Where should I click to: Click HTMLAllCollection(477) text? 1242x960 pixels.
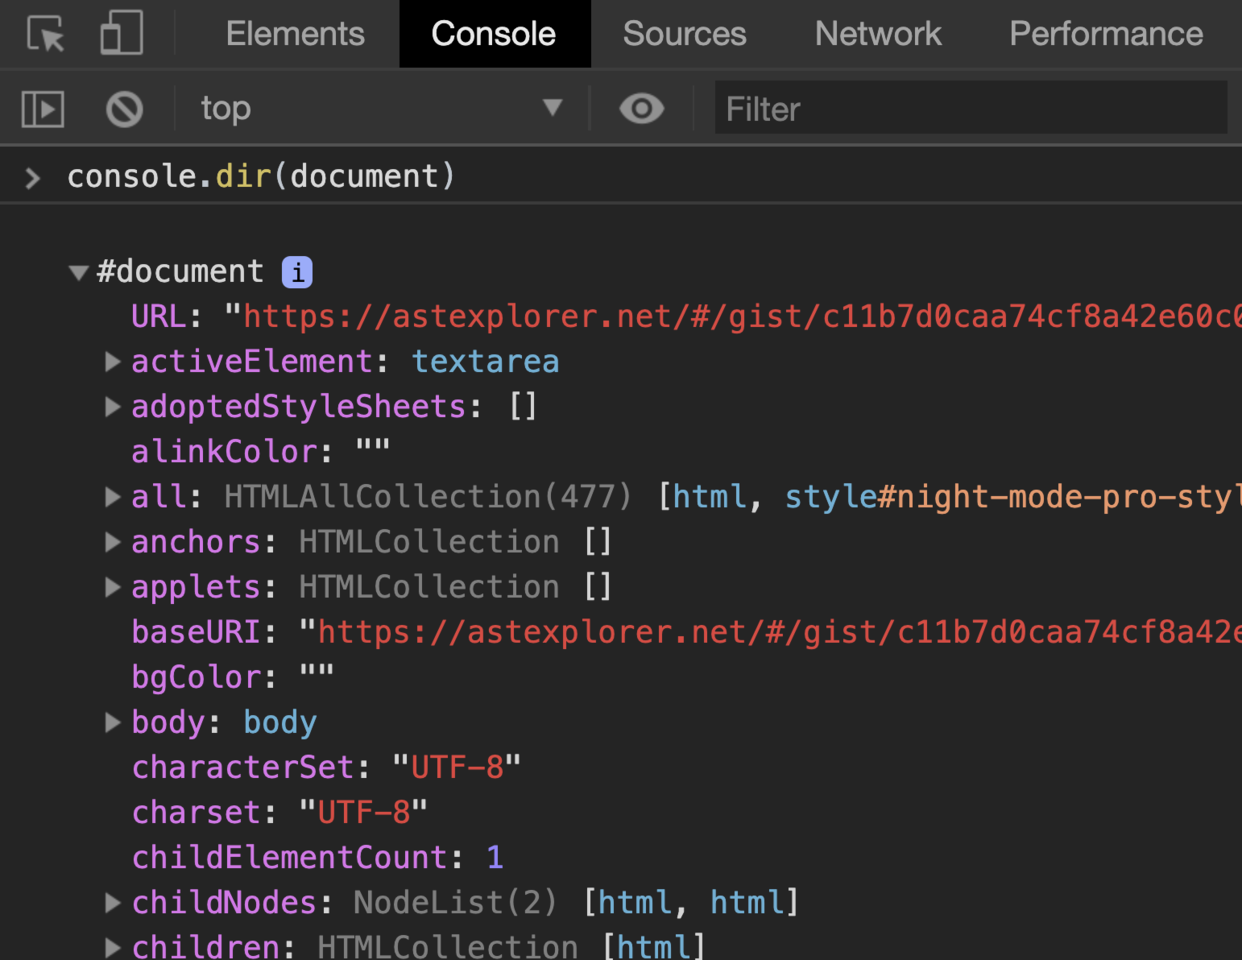[x=428, y=496]
